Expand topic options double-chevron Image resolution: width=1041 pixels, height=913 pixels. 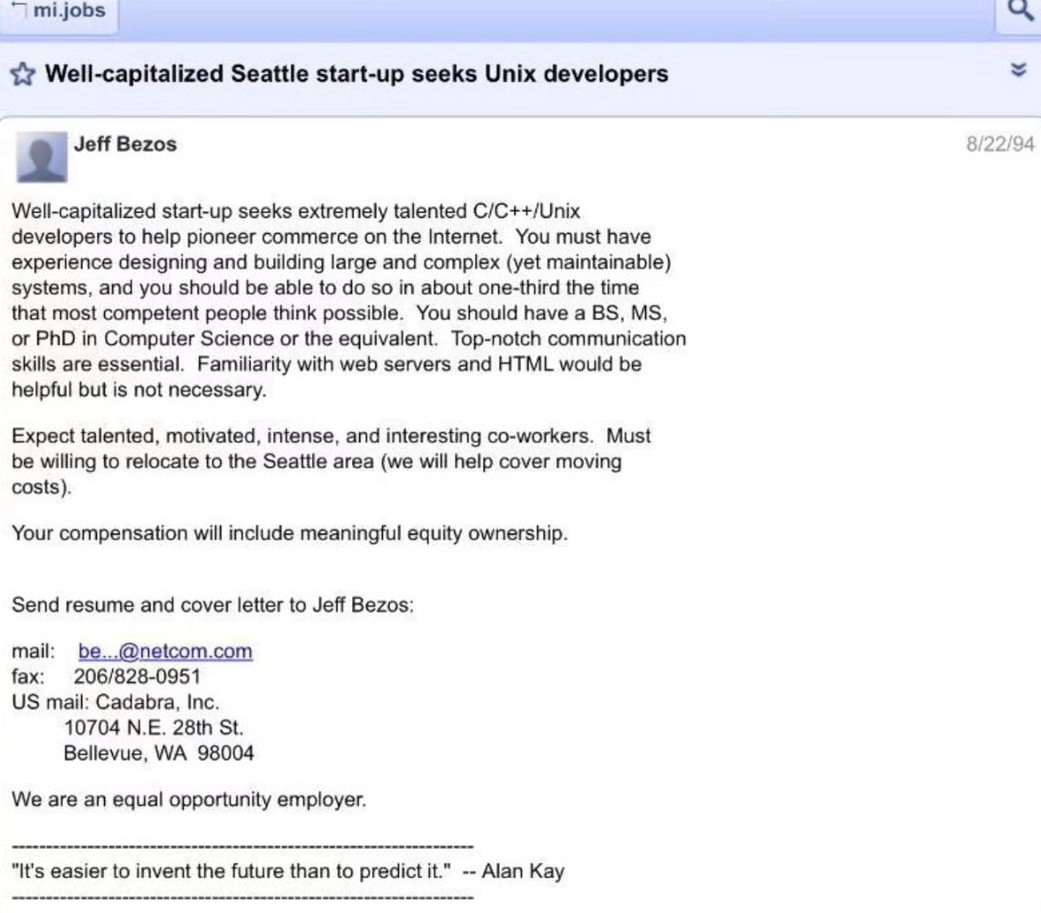pyautogui.click(x=1018, y=69)
